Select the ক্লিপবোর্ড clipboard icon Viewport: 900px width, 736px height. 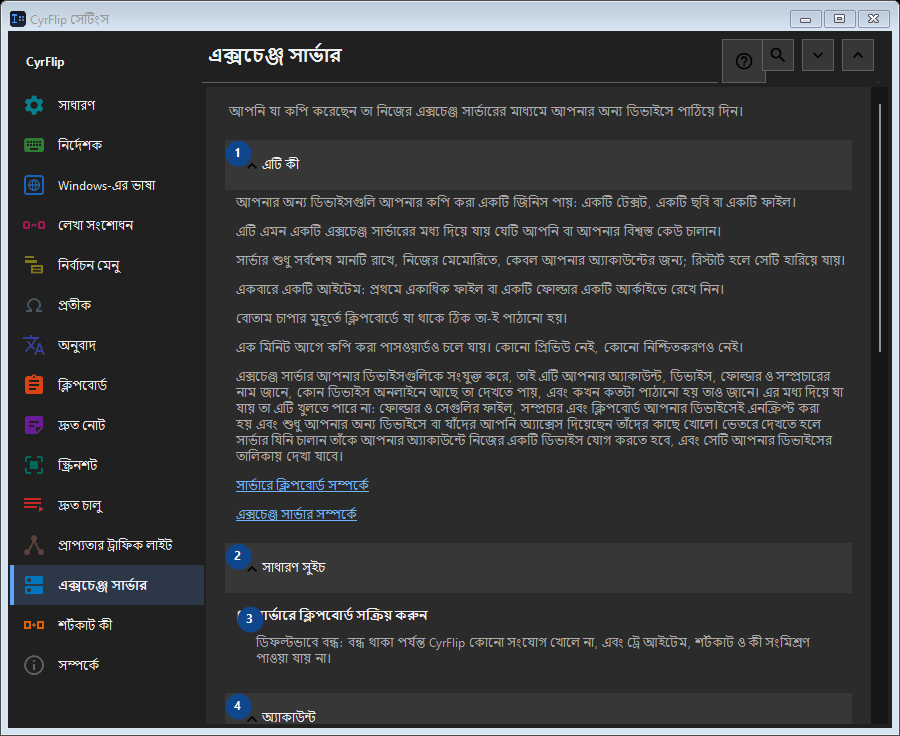(x=34, y=385)
